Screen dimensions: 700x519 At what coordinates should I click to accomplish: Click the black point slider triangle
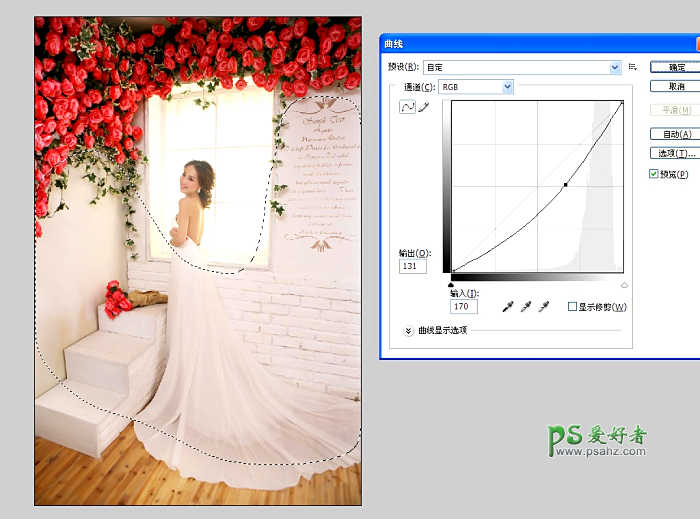click(452, 284)
